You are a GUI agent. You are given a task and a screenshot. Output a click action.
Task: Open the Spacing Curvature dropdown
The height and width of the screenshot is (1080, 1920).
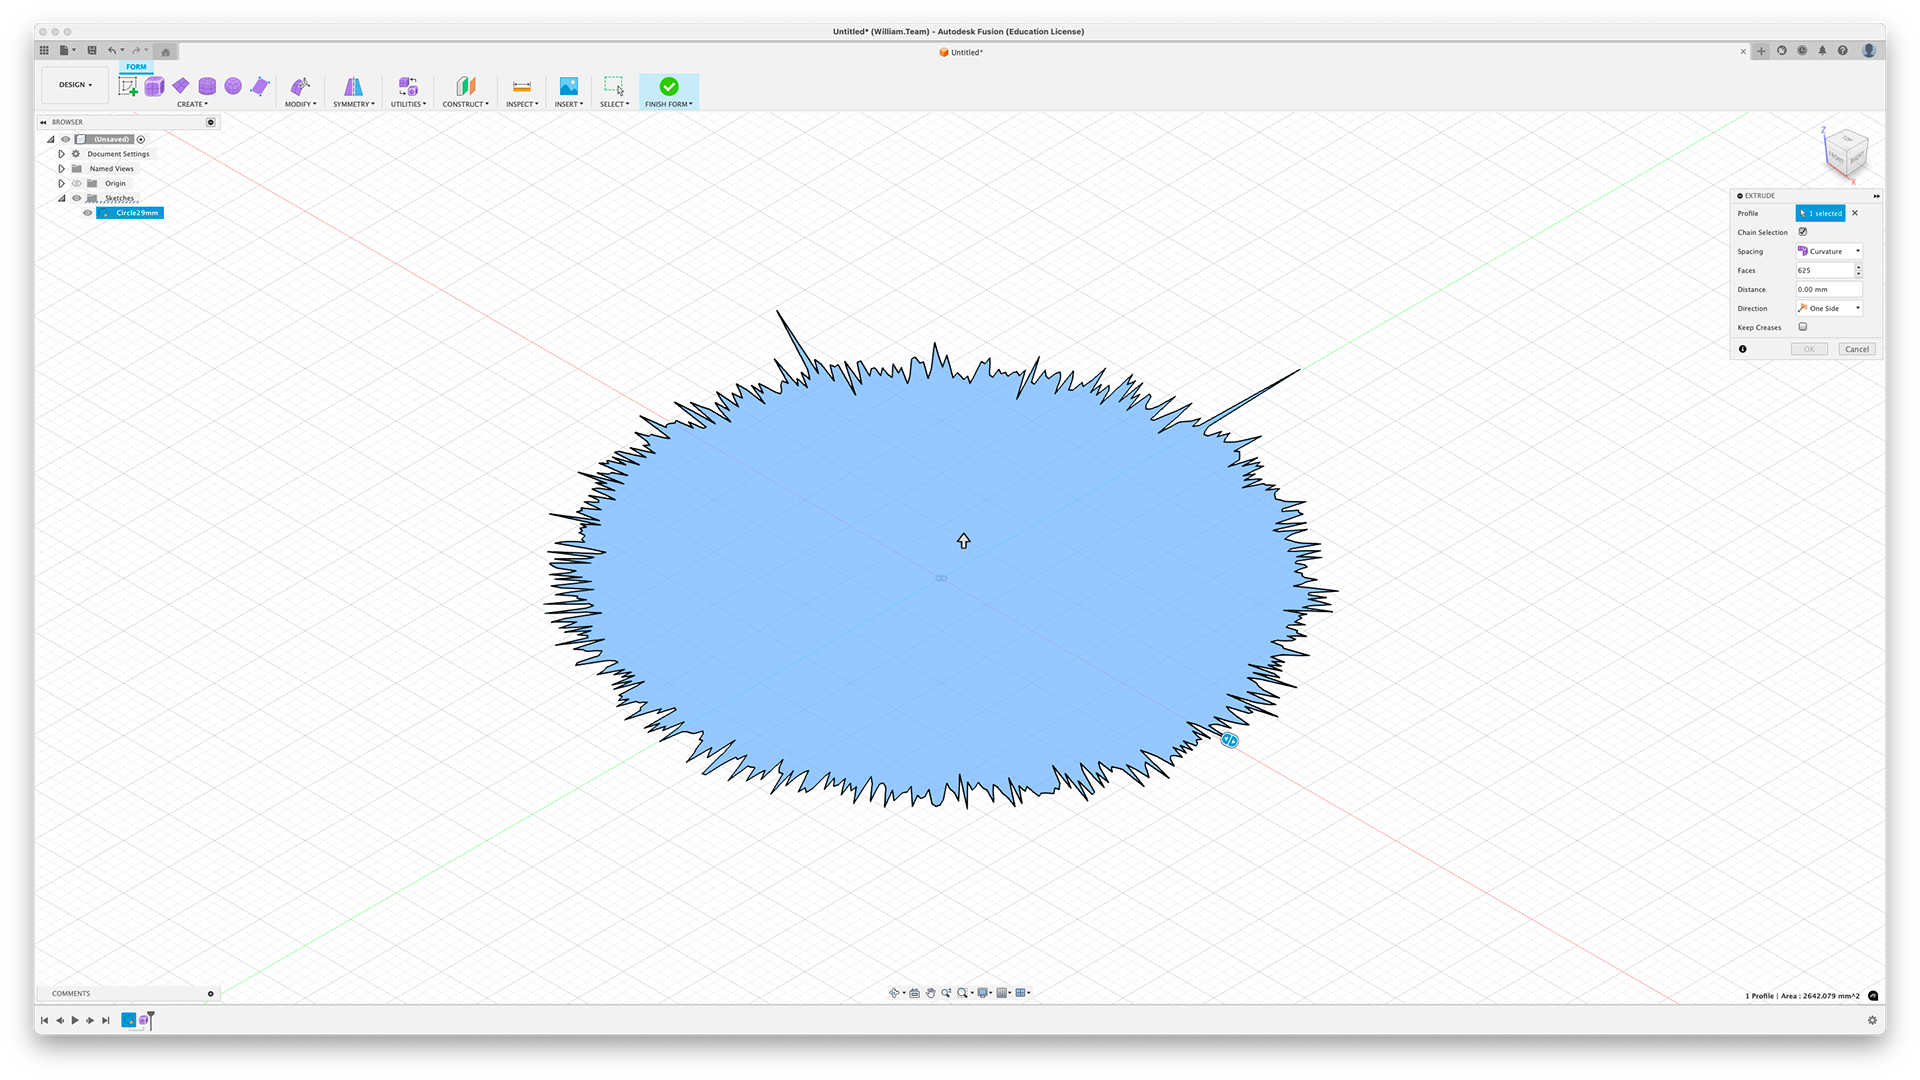click(1829, 251)
